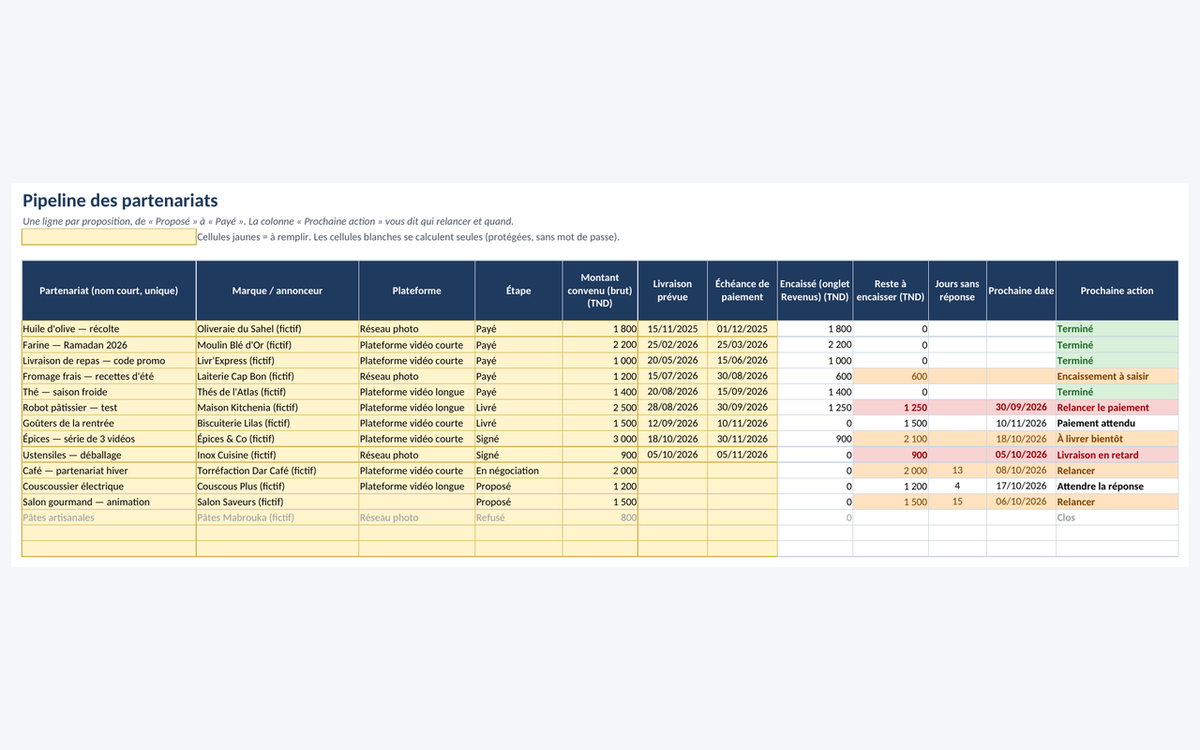The image size is (1200, 750).
Task: Click the "Clos" action cell
Action: pos(1117,518)
